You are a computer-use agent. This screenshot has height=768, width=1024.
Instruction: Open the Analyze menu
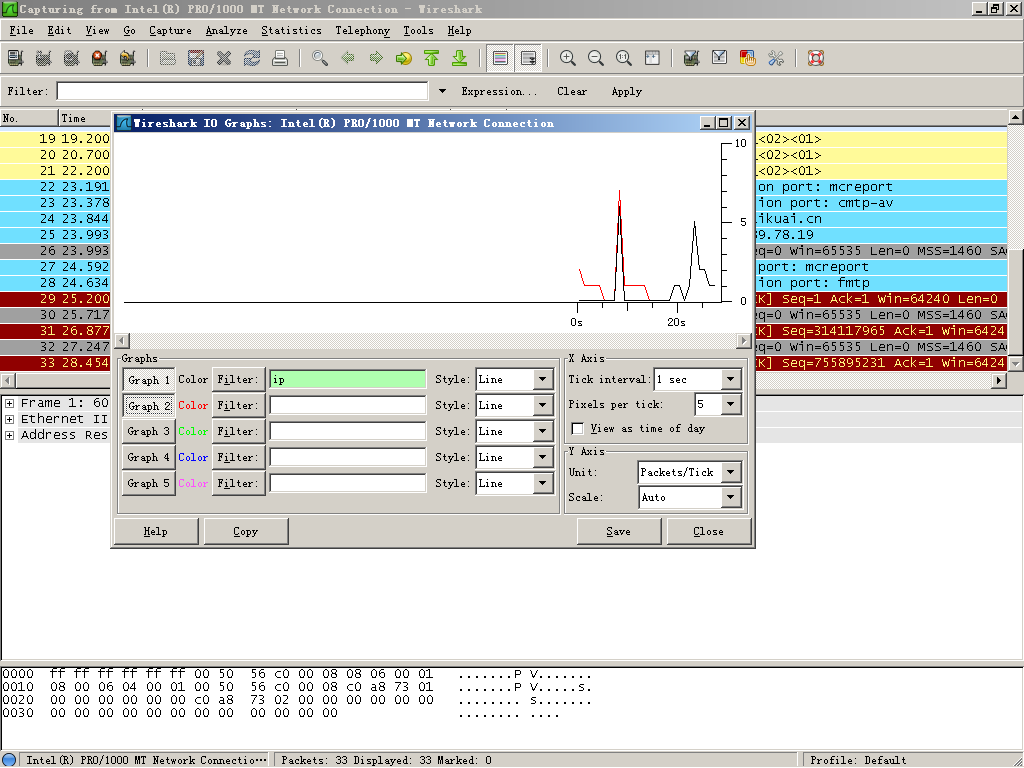(x=227, y=31)
